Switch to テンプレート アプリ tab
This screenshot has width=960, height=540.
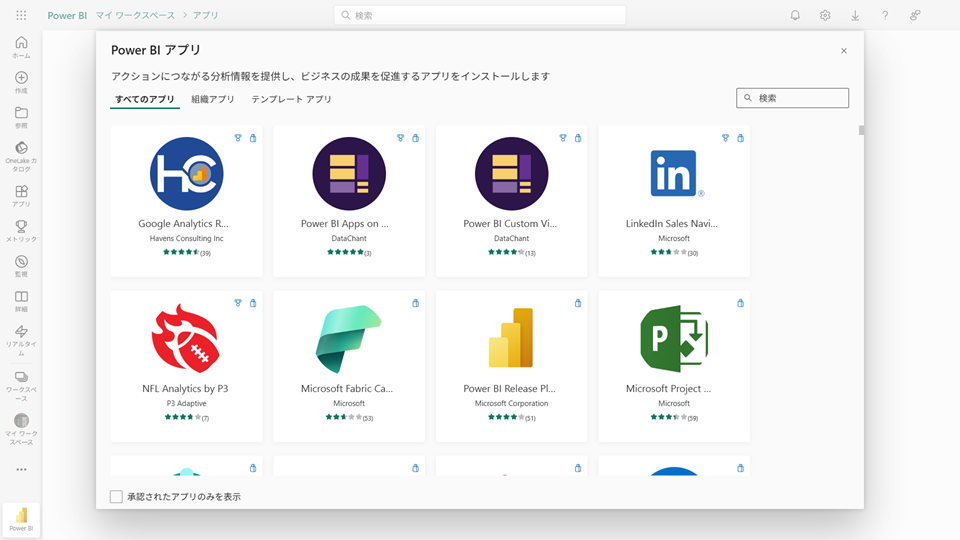291,99
